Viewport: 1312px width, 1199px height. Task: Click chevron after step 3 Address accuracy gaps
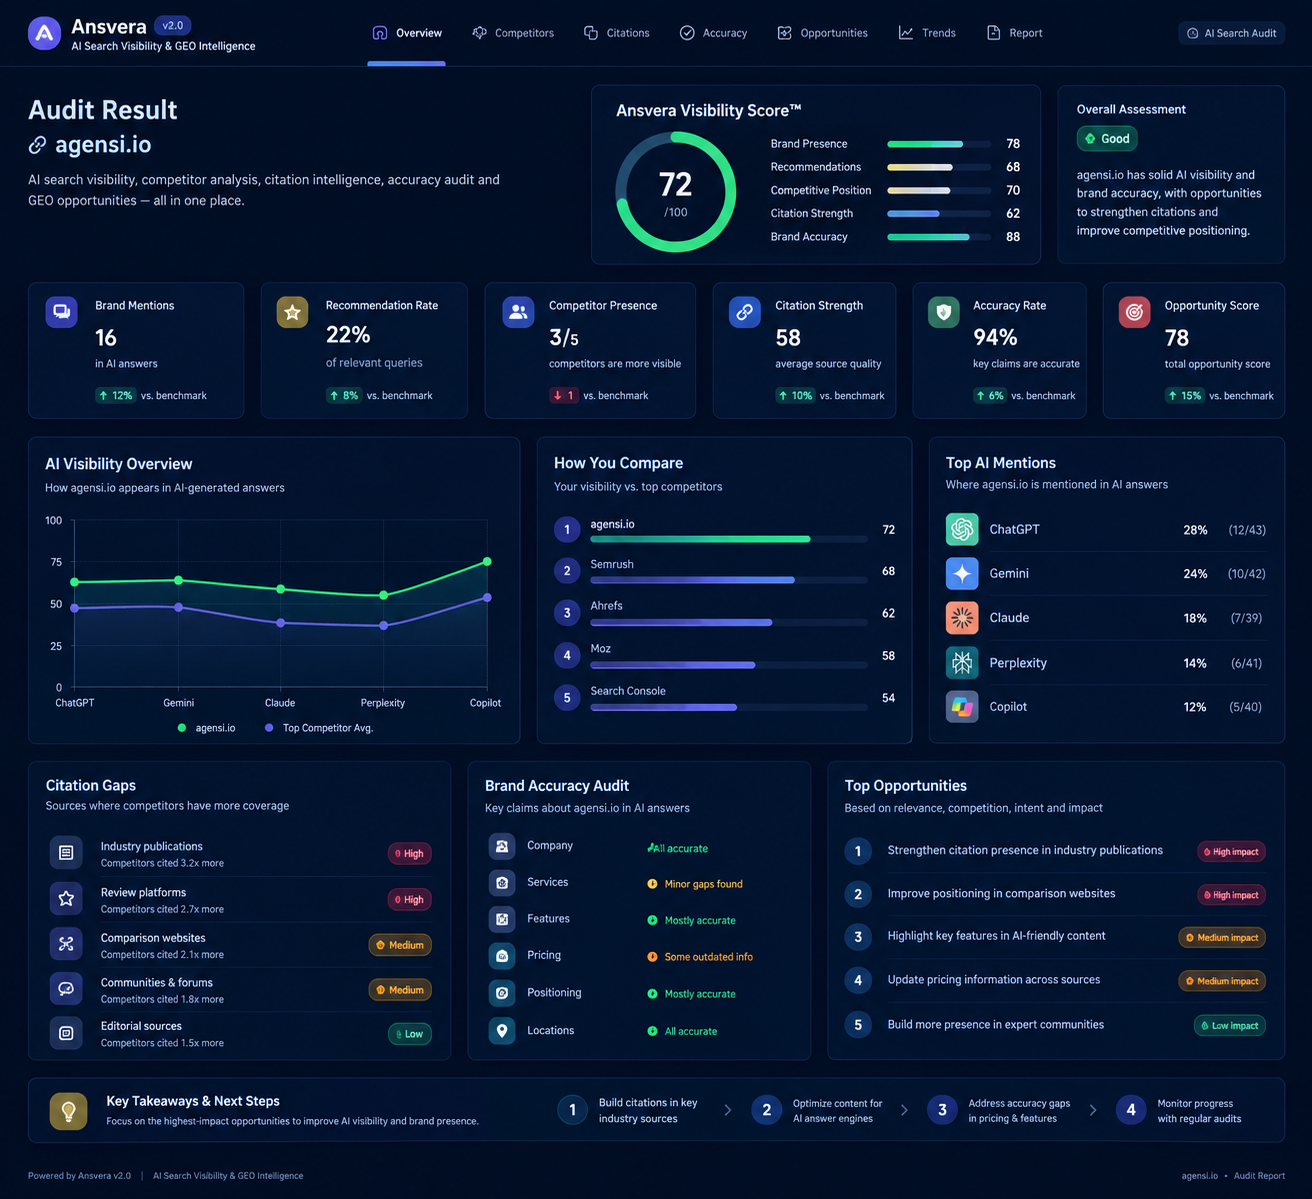tap(1093, 1110)
